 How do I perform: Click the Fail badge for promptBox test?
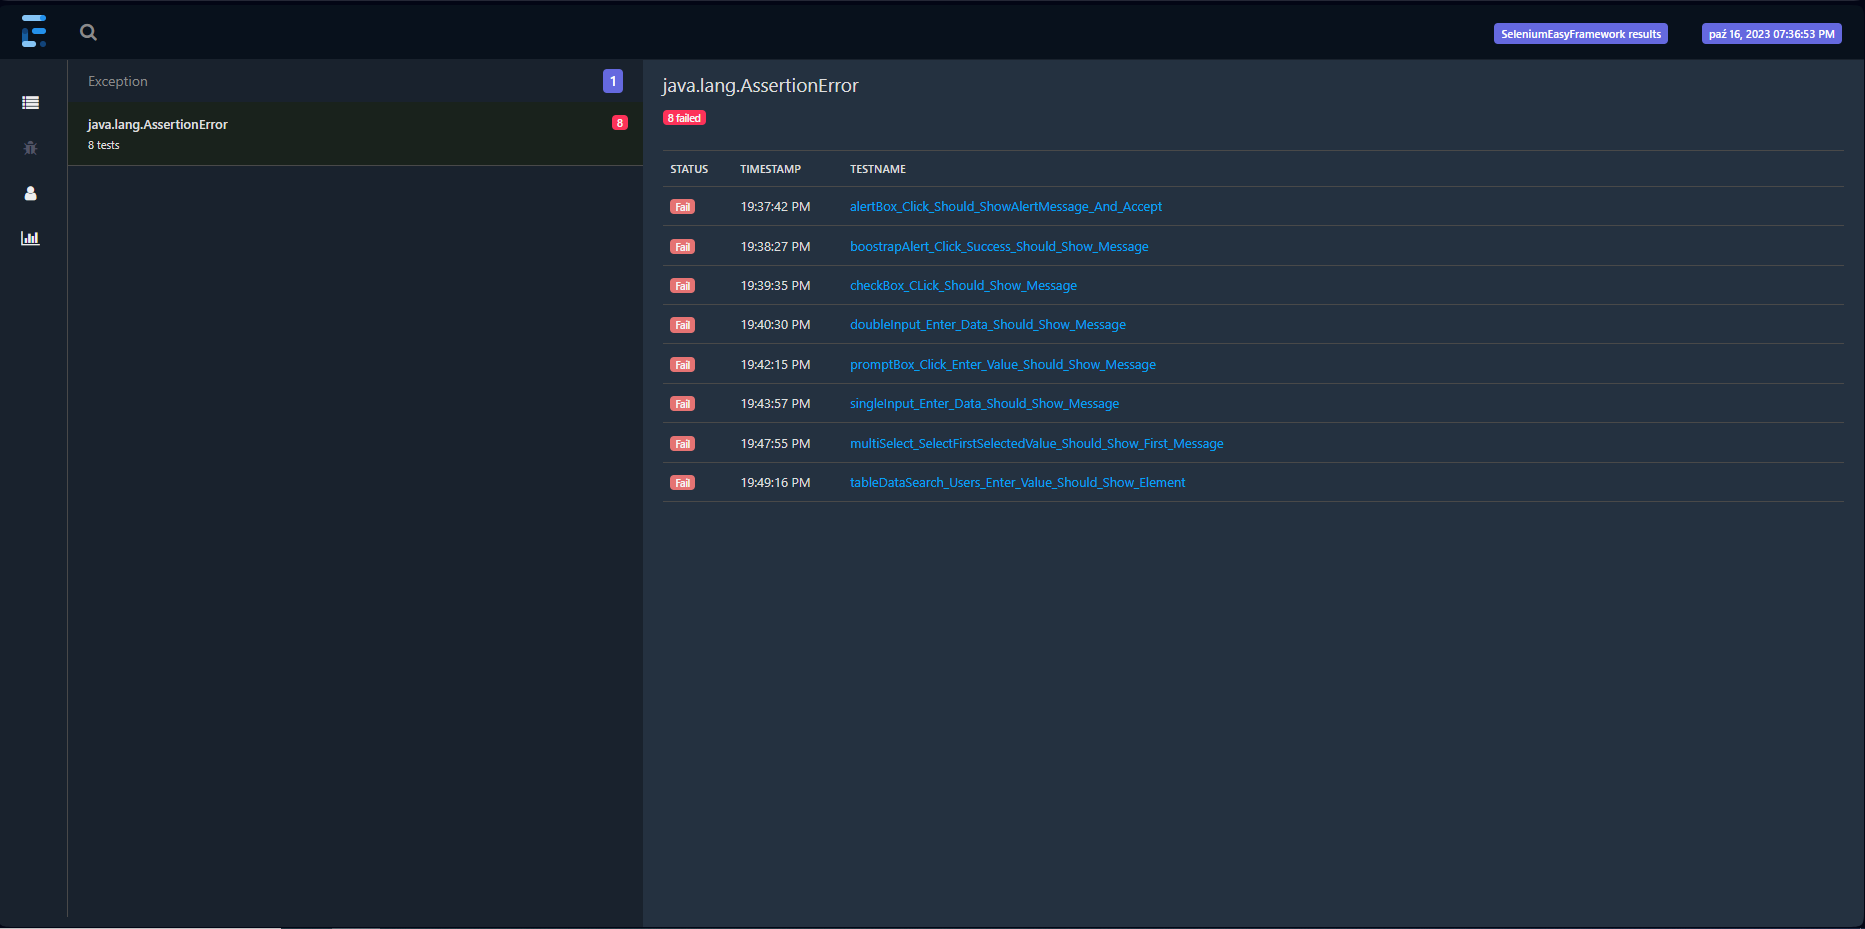[683, 365]
